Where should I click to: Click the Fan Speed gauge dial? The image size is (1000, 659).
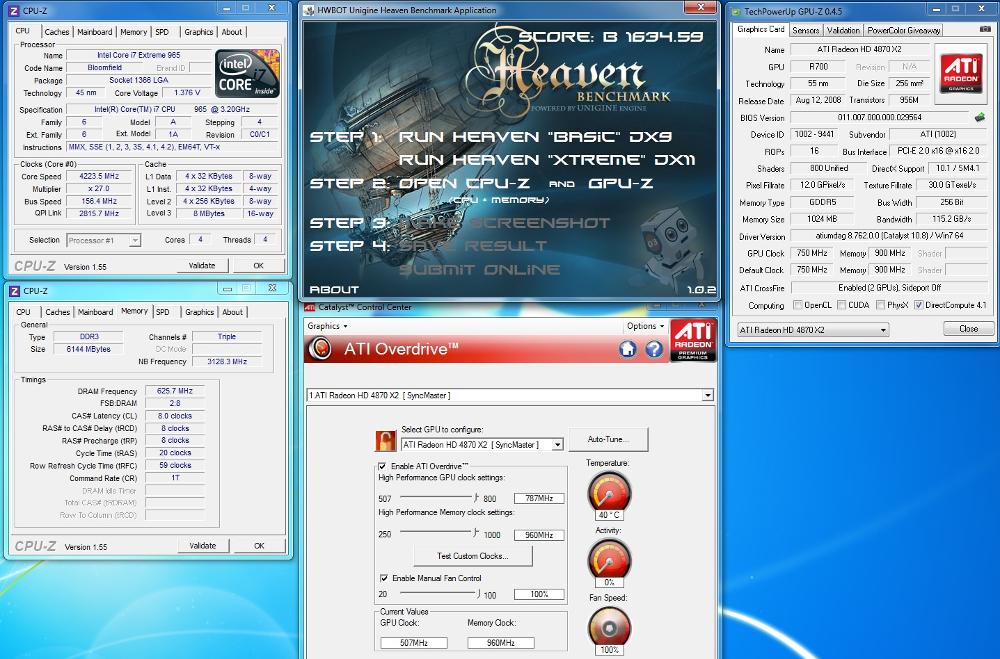(x=608, y=626)
